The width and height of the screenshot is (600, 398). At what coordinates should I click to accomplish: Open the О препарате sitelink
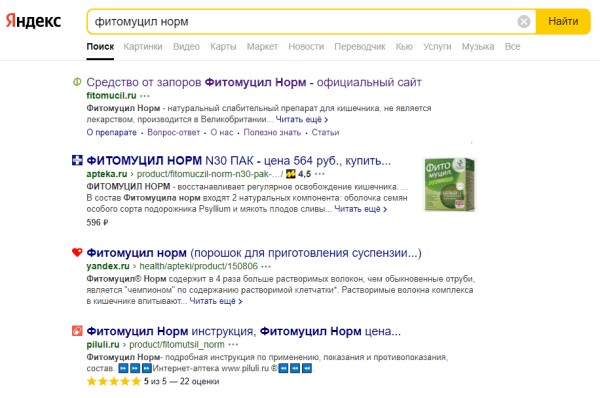[x=111, y=132]
